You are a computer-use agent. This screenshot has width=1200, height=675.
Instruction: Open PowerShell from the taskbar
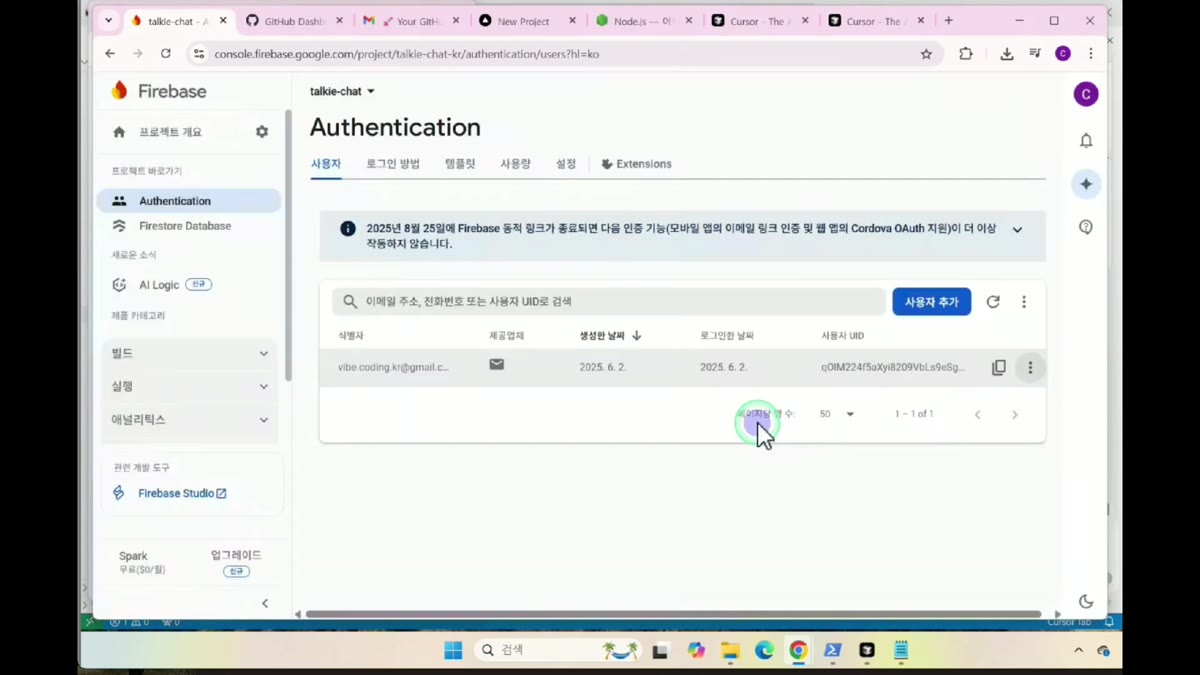(832, 651)
